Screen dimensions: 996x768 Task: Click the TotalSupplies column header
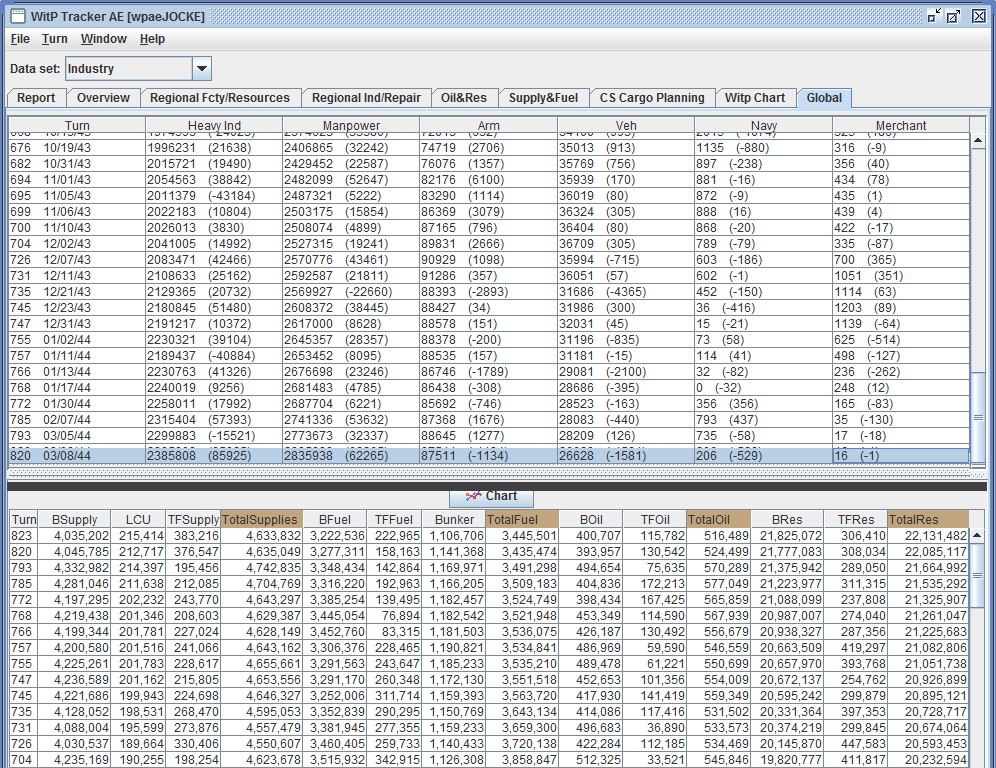pyautogui.click(x=262, y=519)
